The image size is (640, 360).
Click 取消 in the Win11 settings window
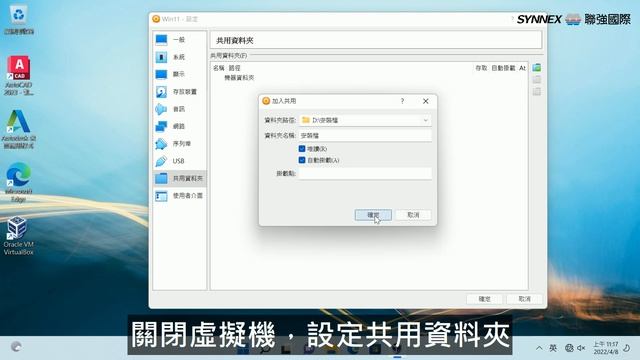pyautogui.click(x=524, y=299)
